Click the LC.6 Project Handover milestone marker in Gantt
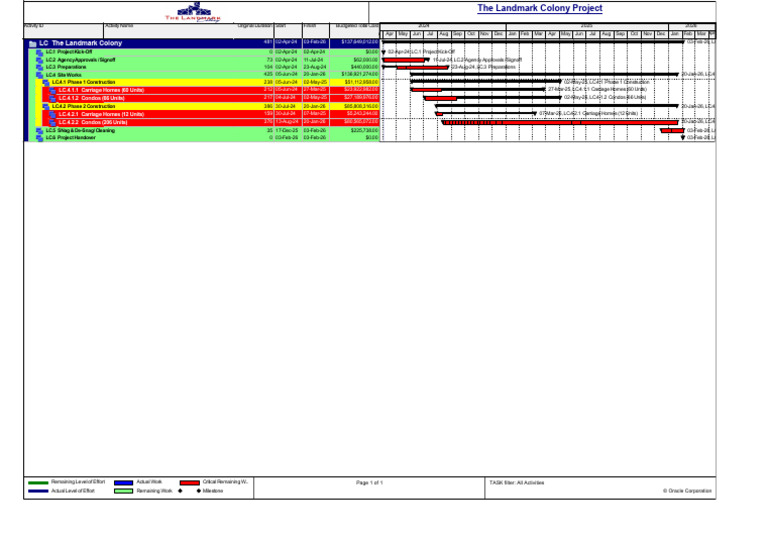 click(683, 138)
